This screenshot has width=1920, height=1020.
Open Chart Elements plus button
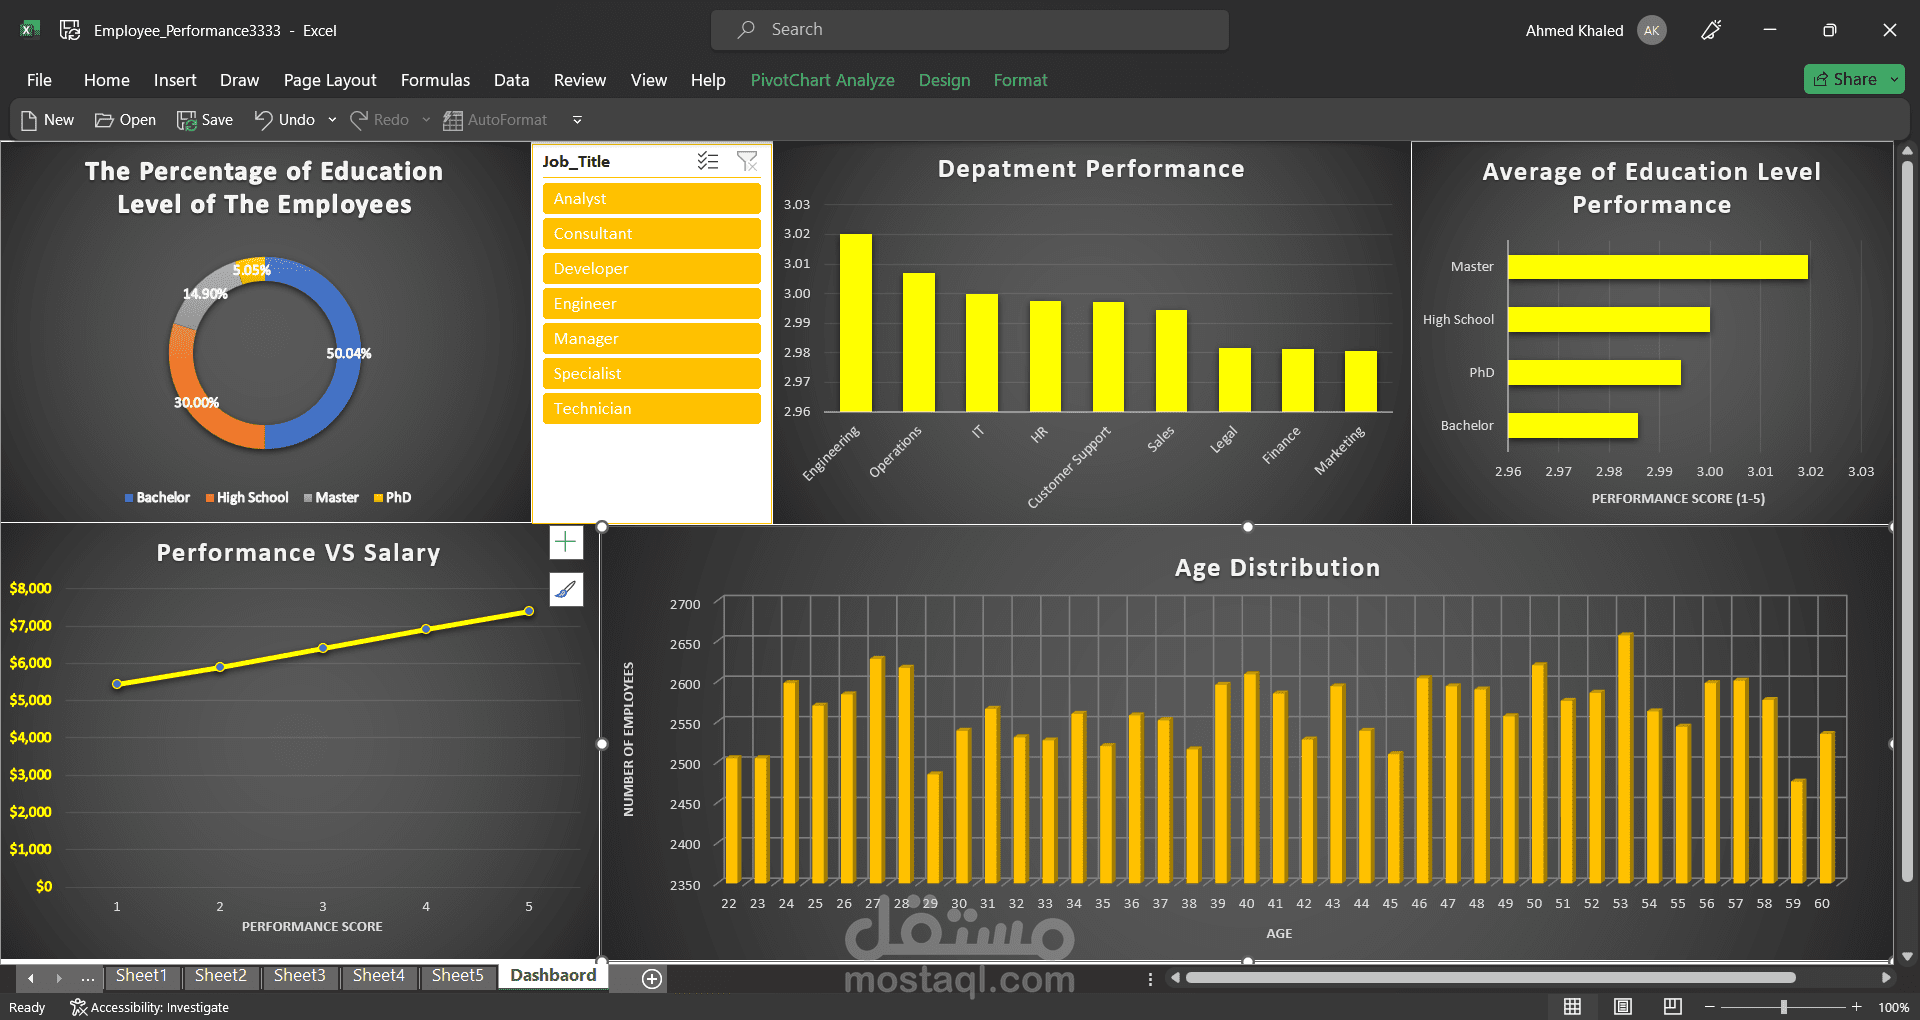(566, 542)
